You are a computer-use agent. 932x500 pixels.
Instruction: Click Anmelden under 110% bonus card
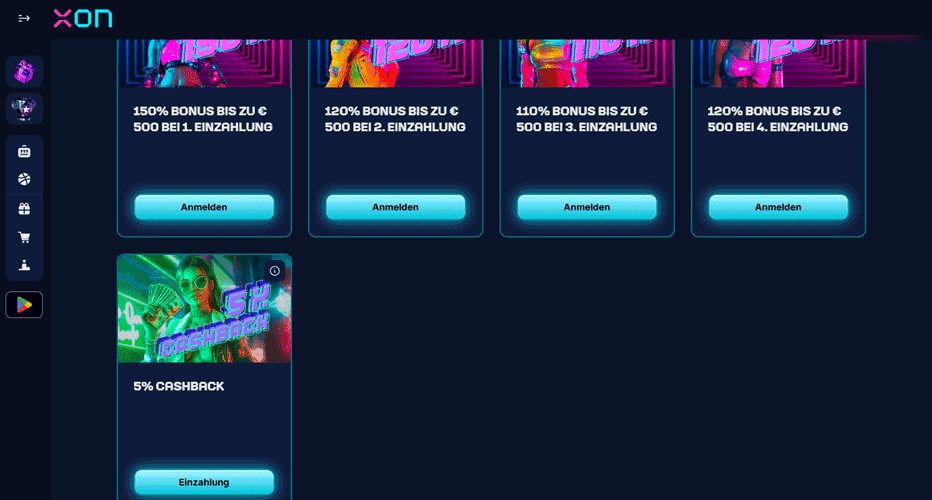(587, 207)
